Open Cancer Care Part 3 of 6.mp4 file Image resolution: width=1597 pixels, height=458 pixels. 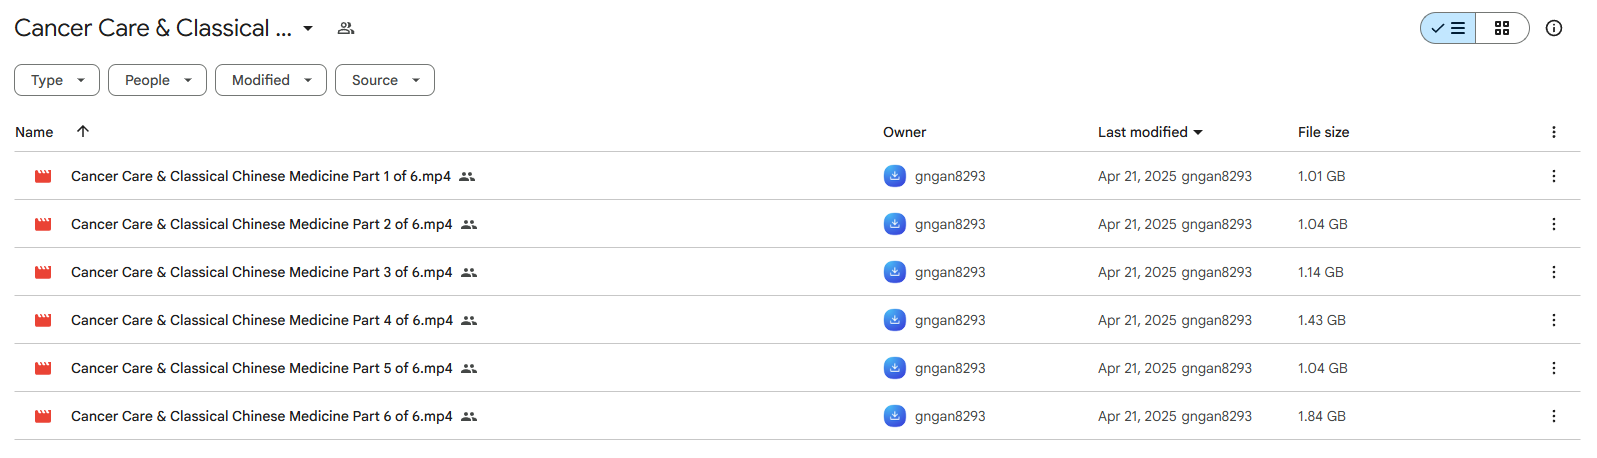coord(261,272)
